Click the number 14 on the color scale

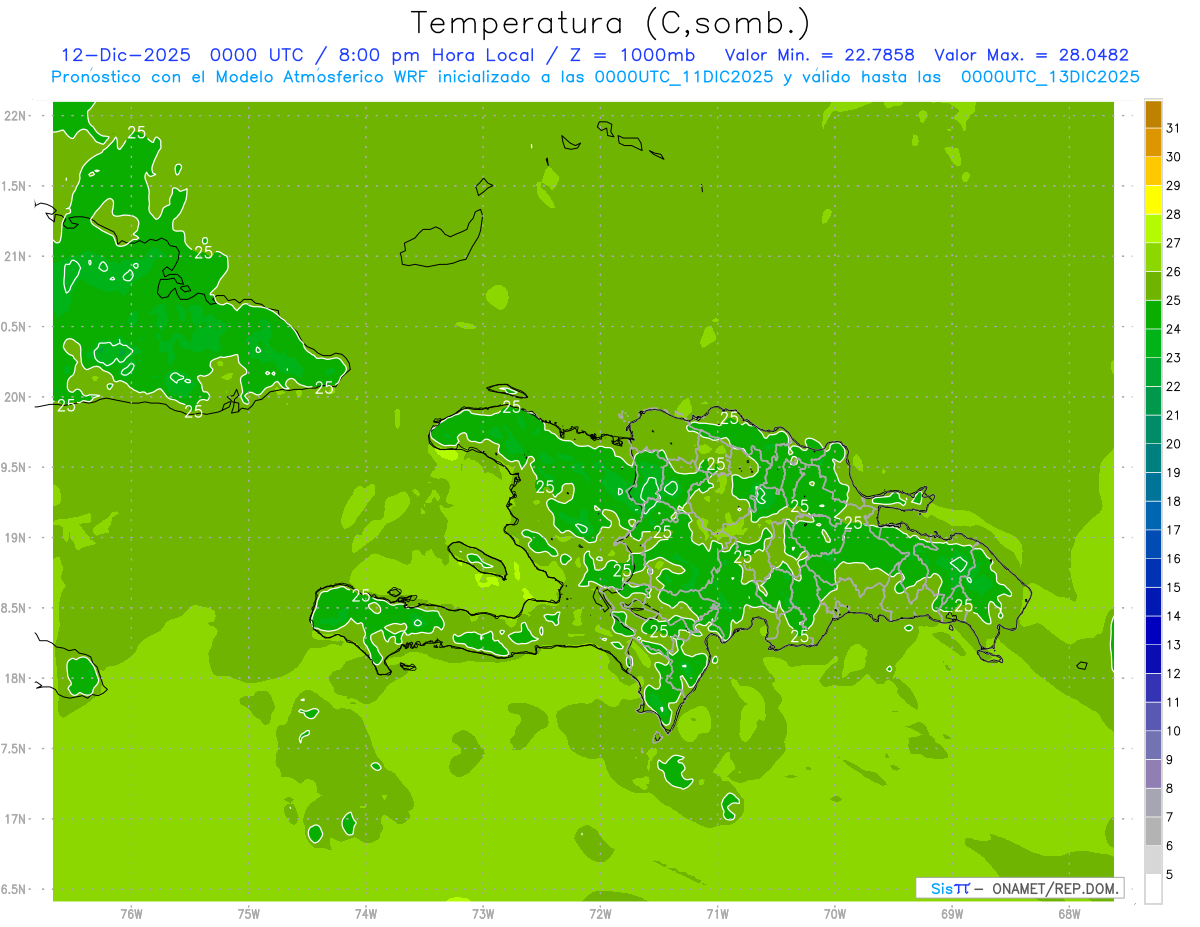coord(1174,616)
